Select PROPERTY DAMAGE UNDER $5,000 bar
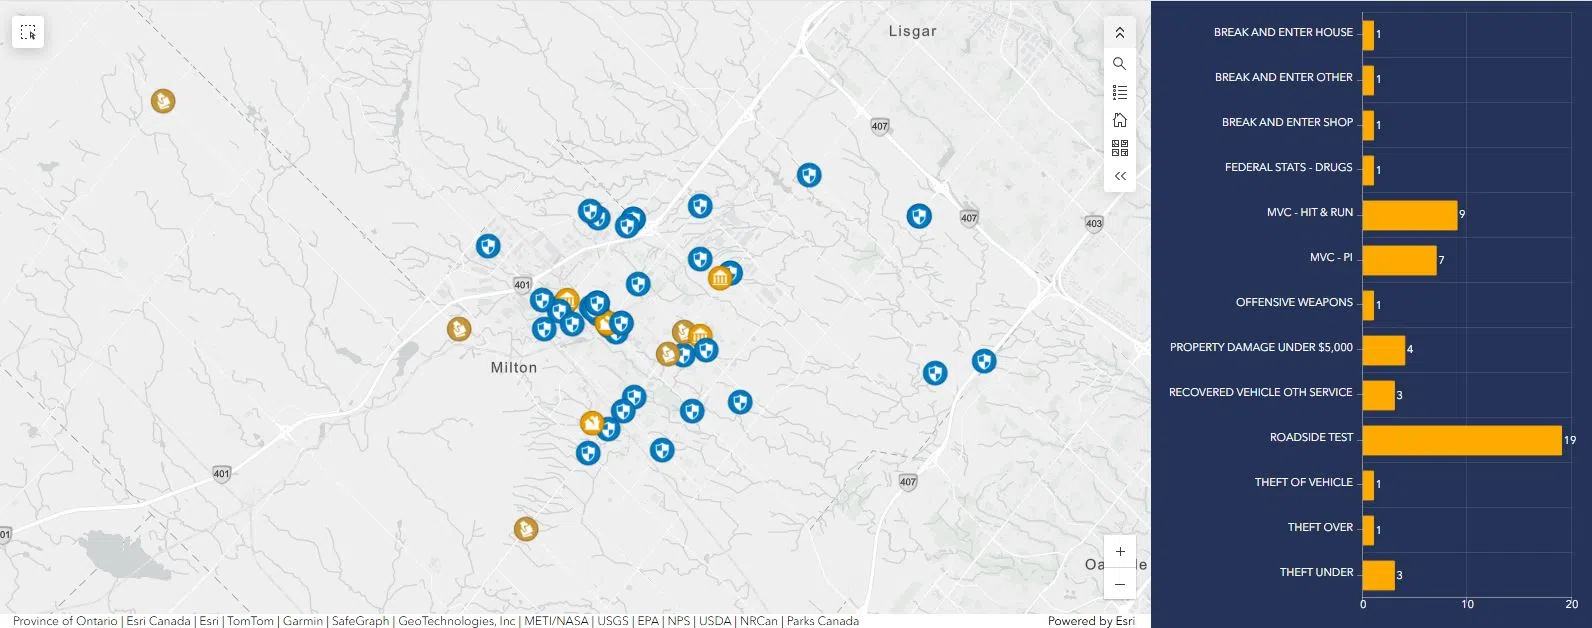The image size is (1592, 628). [1383, 350]
